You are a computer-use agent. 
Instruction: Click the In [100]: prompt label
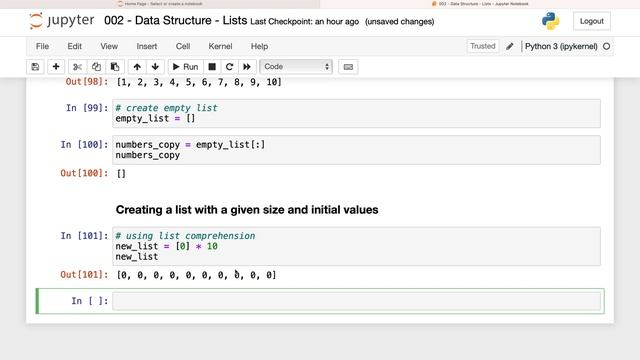coord(84,144)
